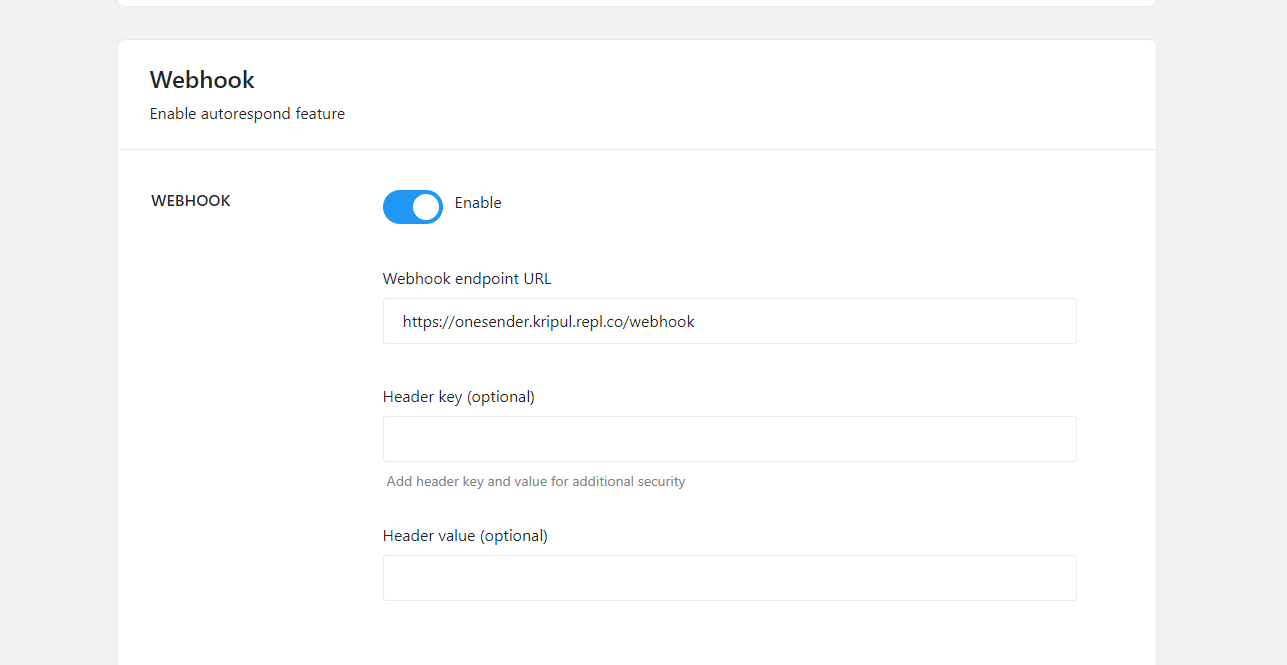Click the white knob of the webhook switch
The height and width of the screenshot is (665, 1287).
click(x=426, y=207)
